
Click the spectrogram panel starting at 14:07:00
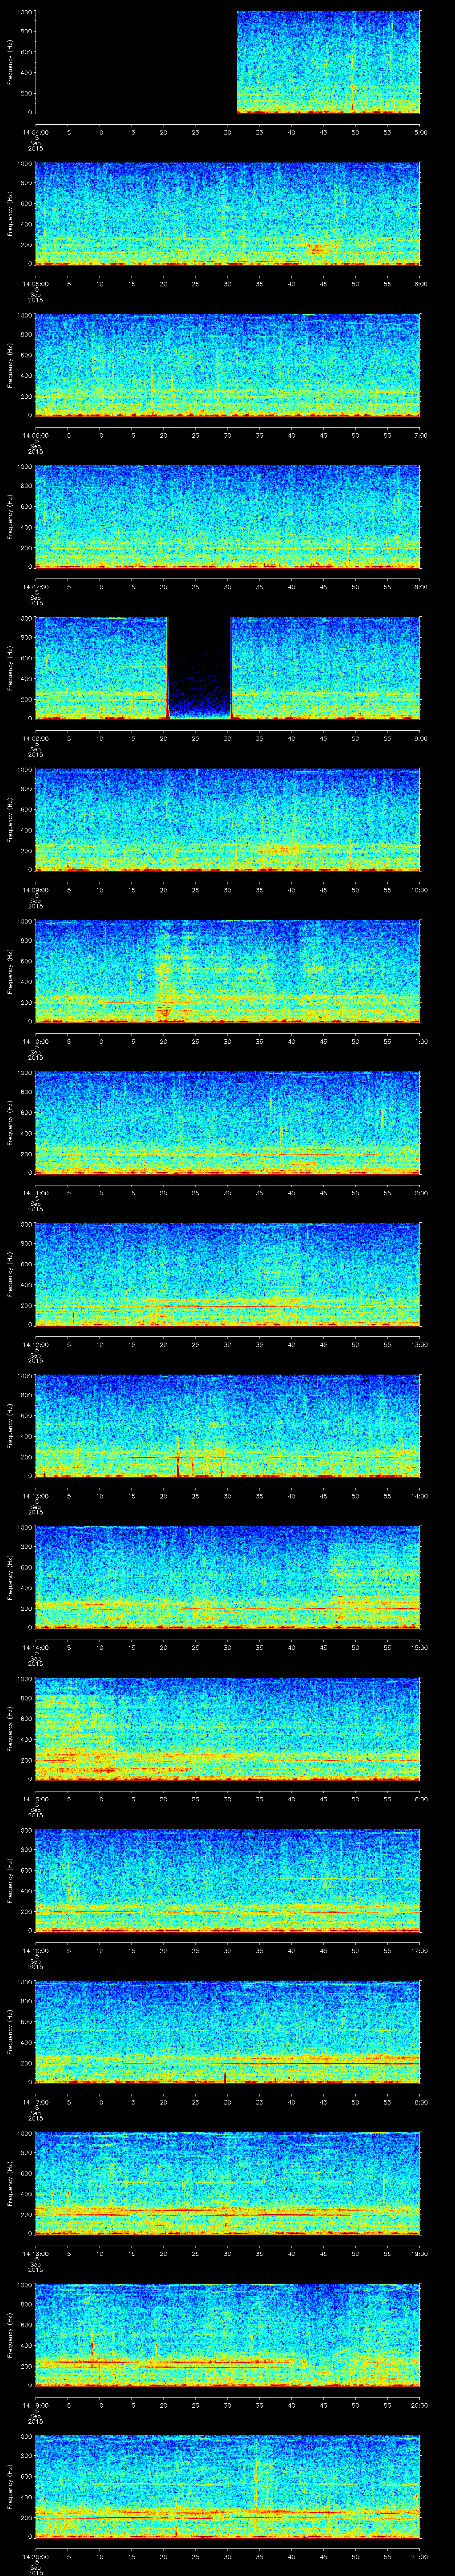tap(228, 517)
